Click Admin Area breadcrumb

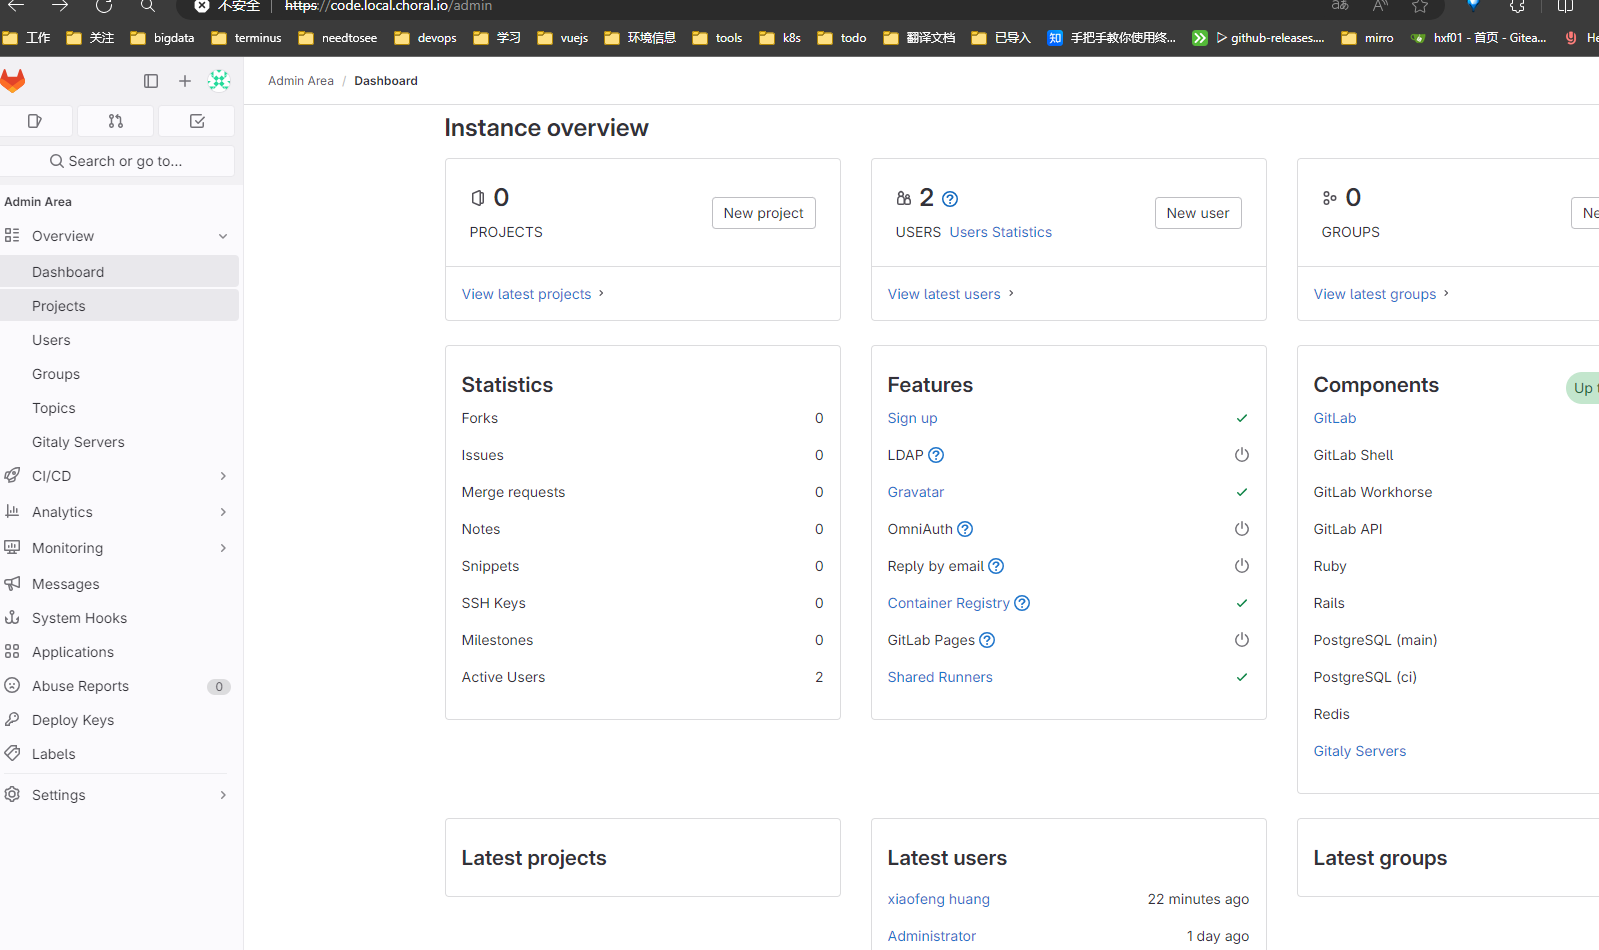click(301, 81)
